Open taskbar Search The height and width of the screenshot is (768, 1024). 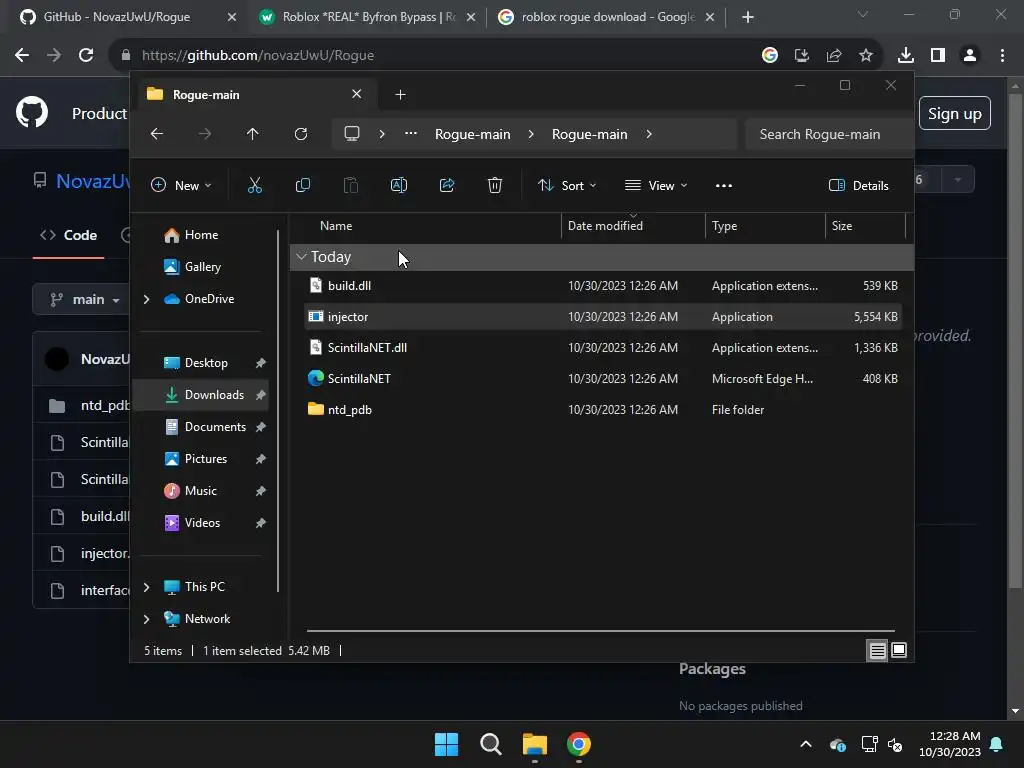point(490,744)
